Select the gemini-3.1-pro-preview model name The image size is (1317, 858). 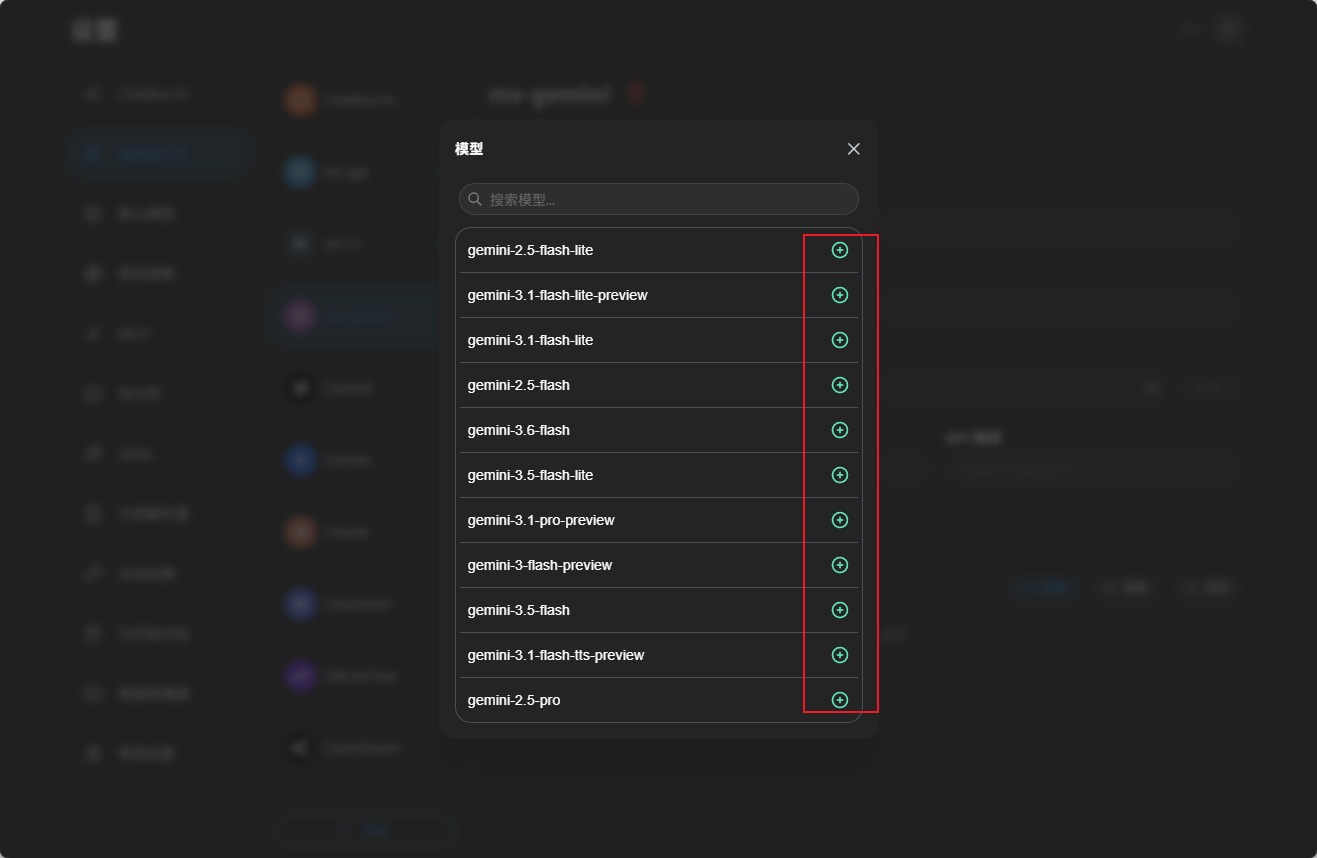pyautogui.click(x=541, y=520)
